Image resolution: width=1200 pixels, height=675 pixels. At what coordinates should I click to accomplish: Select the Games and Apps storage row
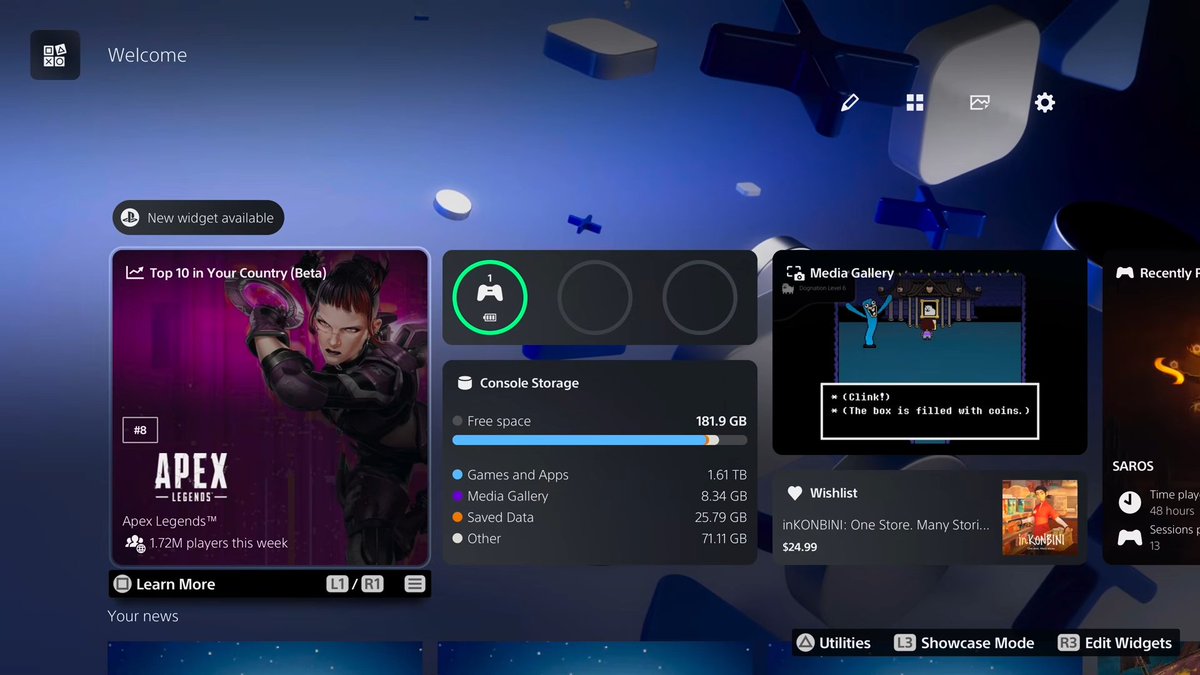(x=600, y=475)
